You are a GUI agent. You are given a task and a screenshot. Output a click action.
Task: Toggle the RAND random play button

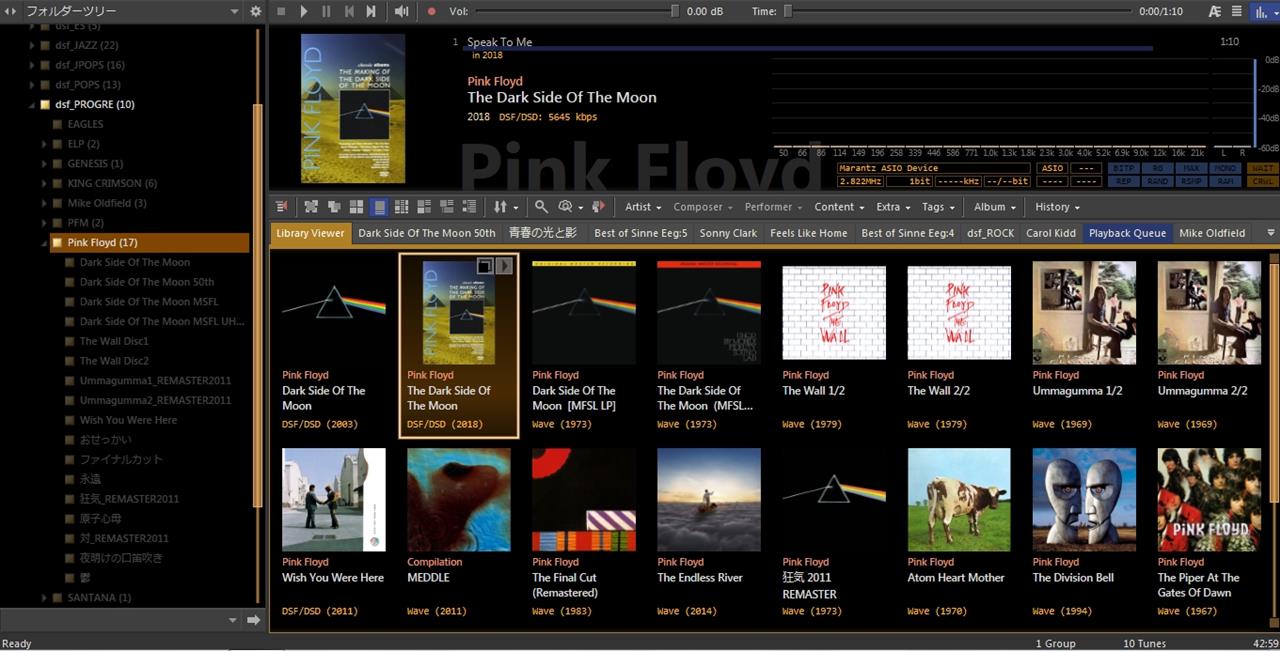pyautogui.click(x=1158, y=181)
